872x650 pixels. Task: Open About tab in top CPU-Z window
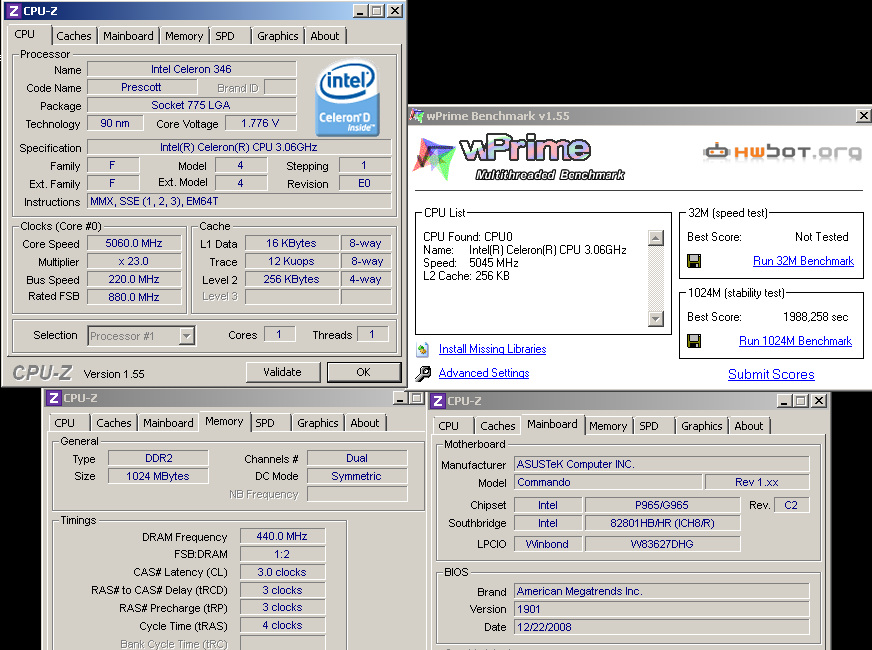325,36
